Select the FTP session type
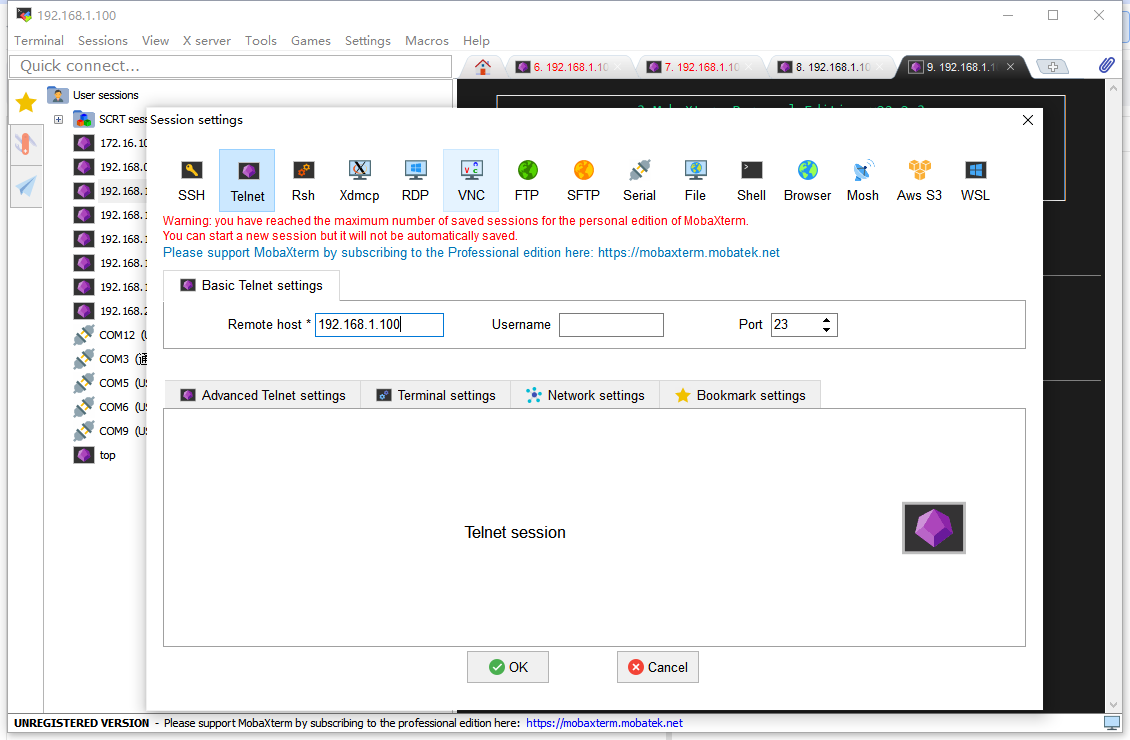This screenshot has height=740, width=1130. 527,180
